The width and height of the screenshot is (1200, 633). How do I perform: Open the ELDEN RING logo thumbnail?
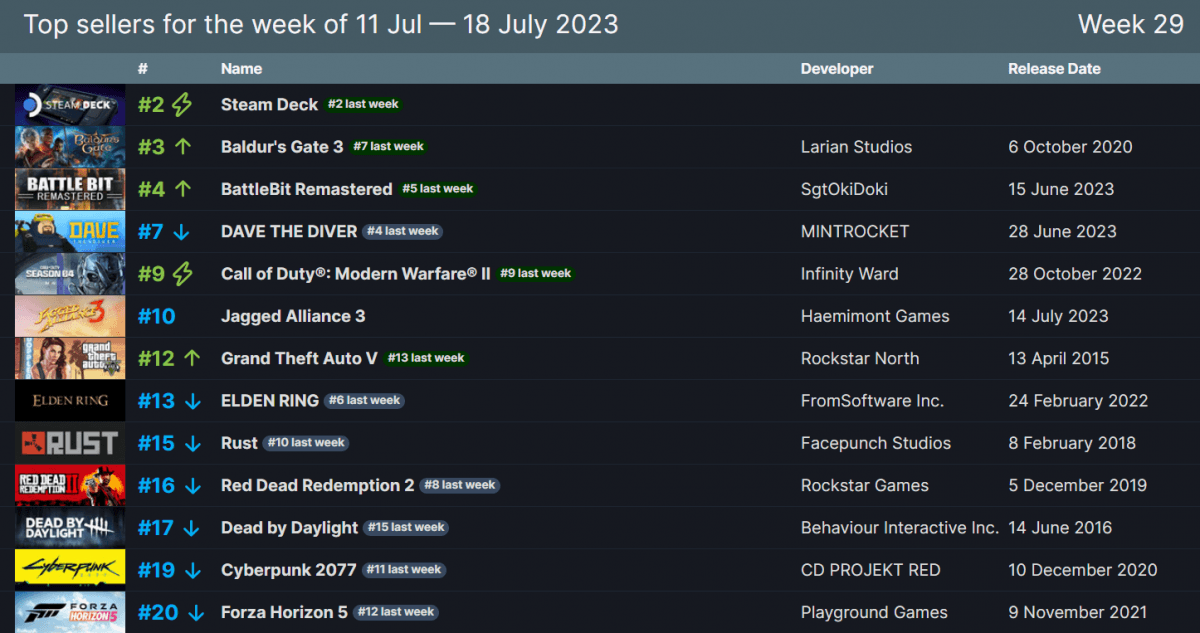tap(70, 400)
